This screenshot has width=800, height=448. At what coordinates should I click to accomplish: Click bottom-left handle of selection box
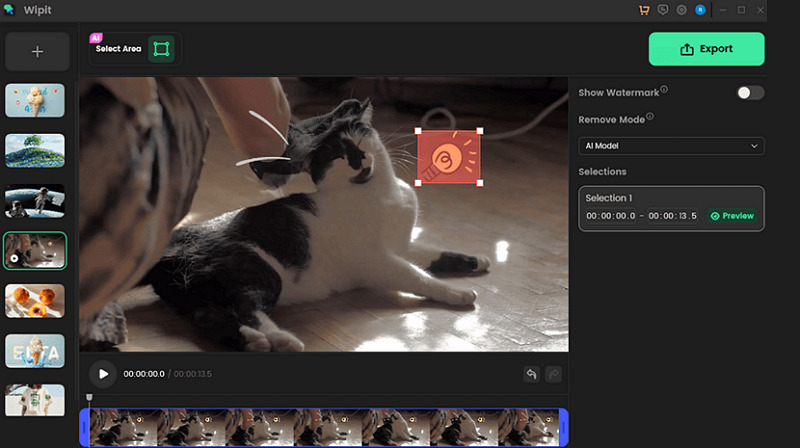tap(418, 183)
